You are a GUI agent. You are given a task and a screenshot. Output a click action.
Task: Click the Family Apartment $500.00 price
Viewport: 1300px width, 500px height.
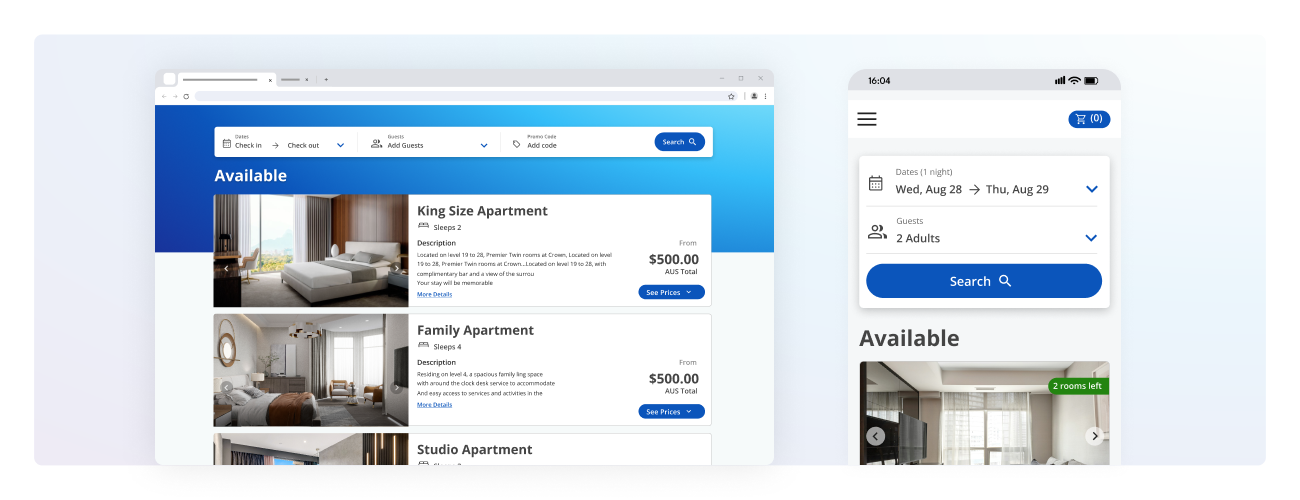tap(674, 378)
